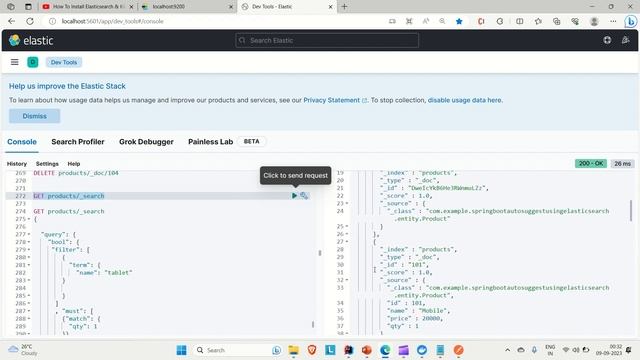Open the Grok Debugger tab
Image resolution: width=640 pixels, height=360 pixels.
click(146, 142)
